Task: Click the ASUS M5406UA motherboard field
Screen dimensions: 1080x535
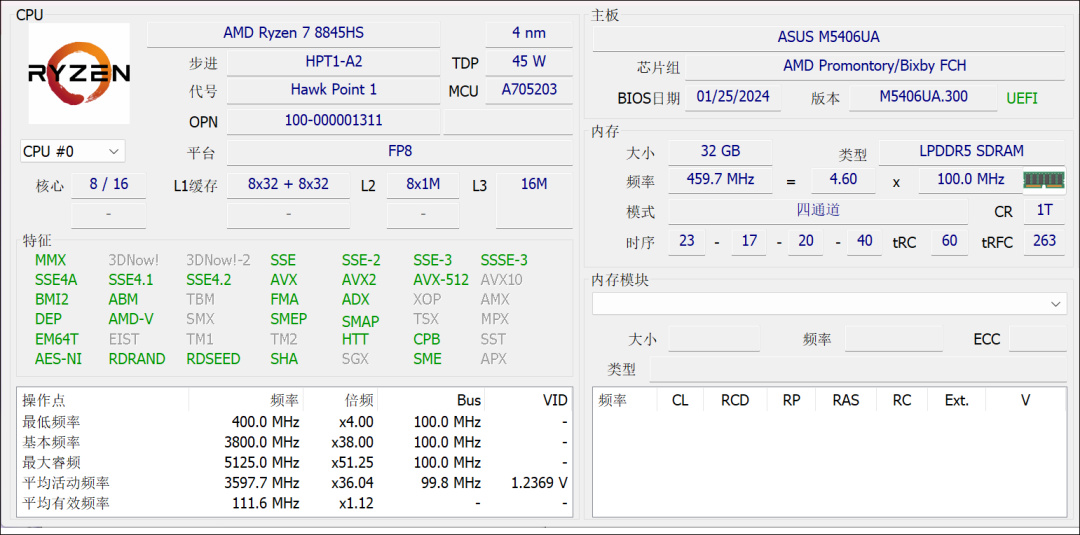Action: [828, 37]
